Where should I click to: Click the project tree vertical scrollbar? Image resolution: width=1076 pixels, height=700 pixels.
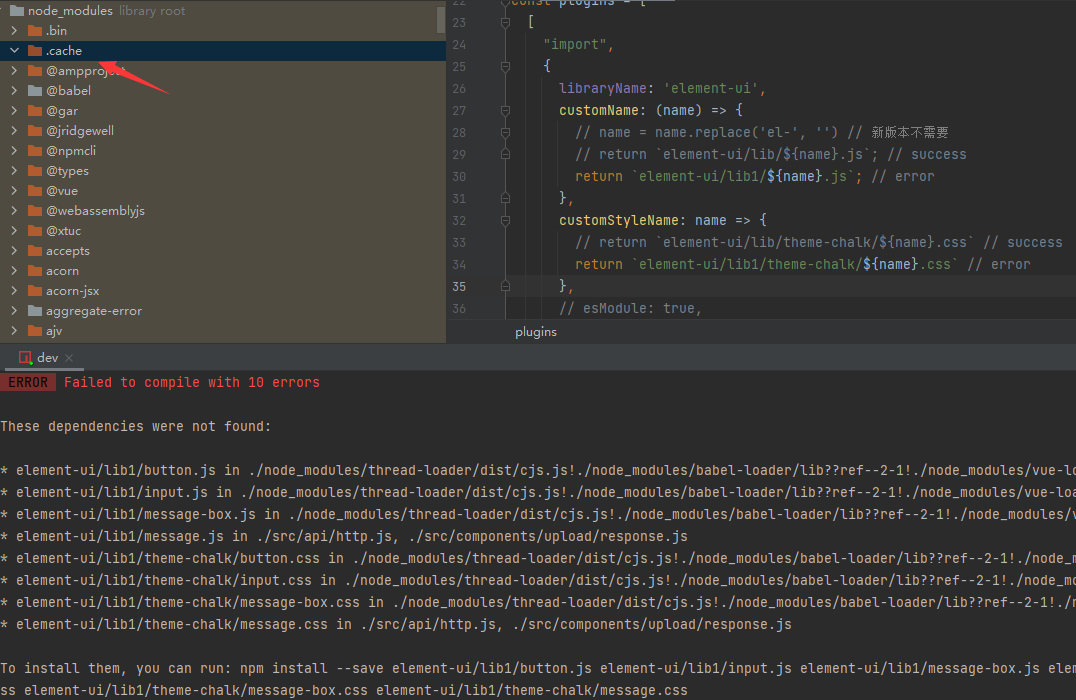click(x=440, y=18)
